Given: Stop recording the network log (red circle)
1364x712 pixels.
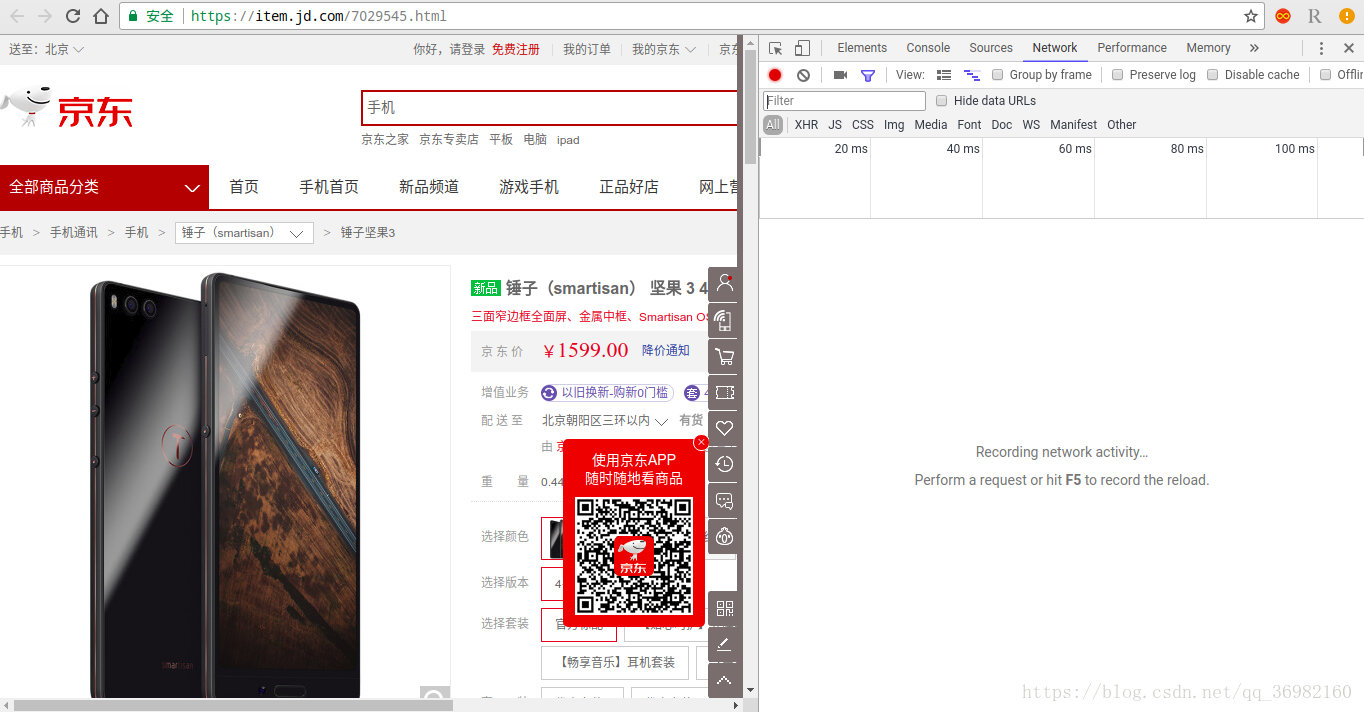Looking at the screenshot, I should pos(775,75).
